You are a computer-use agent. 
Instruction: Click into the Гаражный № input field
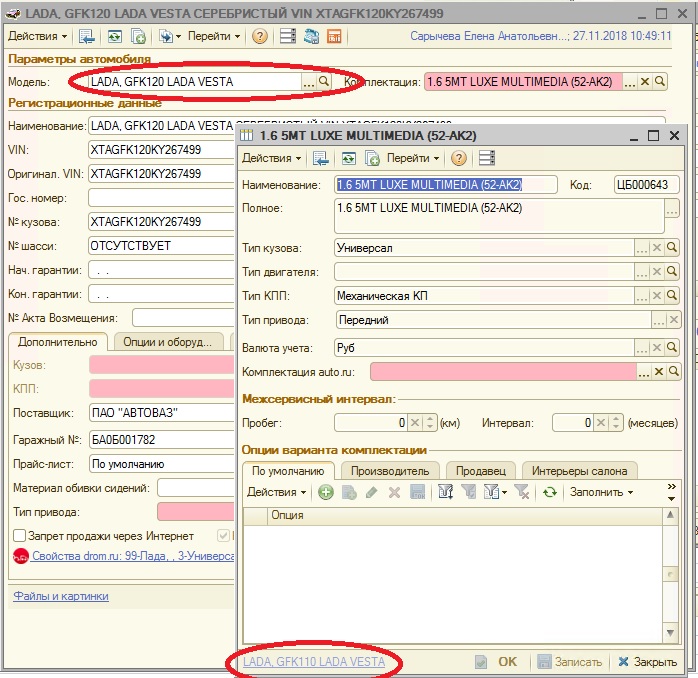[x=160, y=439]
